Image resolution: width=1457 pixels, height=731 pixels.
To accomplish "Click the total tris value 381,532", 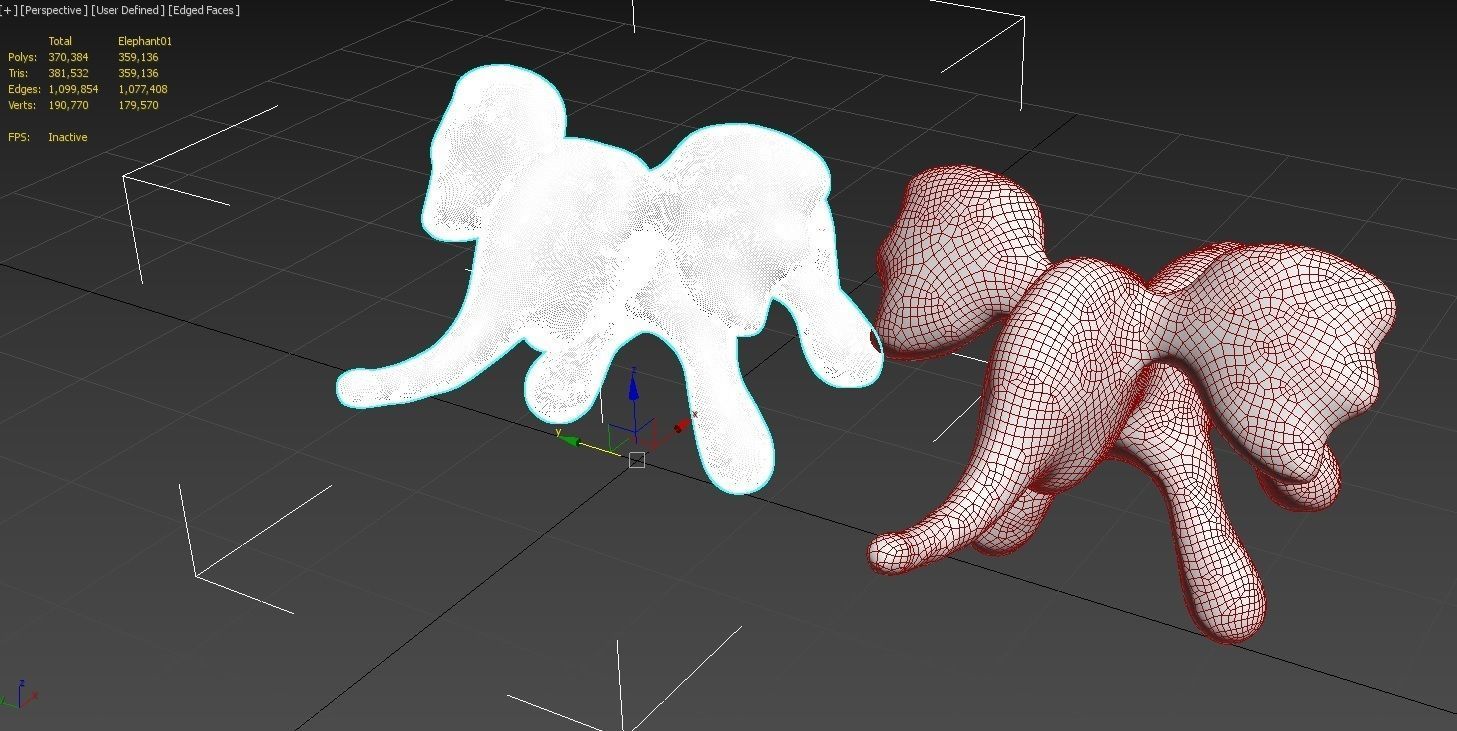I will pos(68,73).
